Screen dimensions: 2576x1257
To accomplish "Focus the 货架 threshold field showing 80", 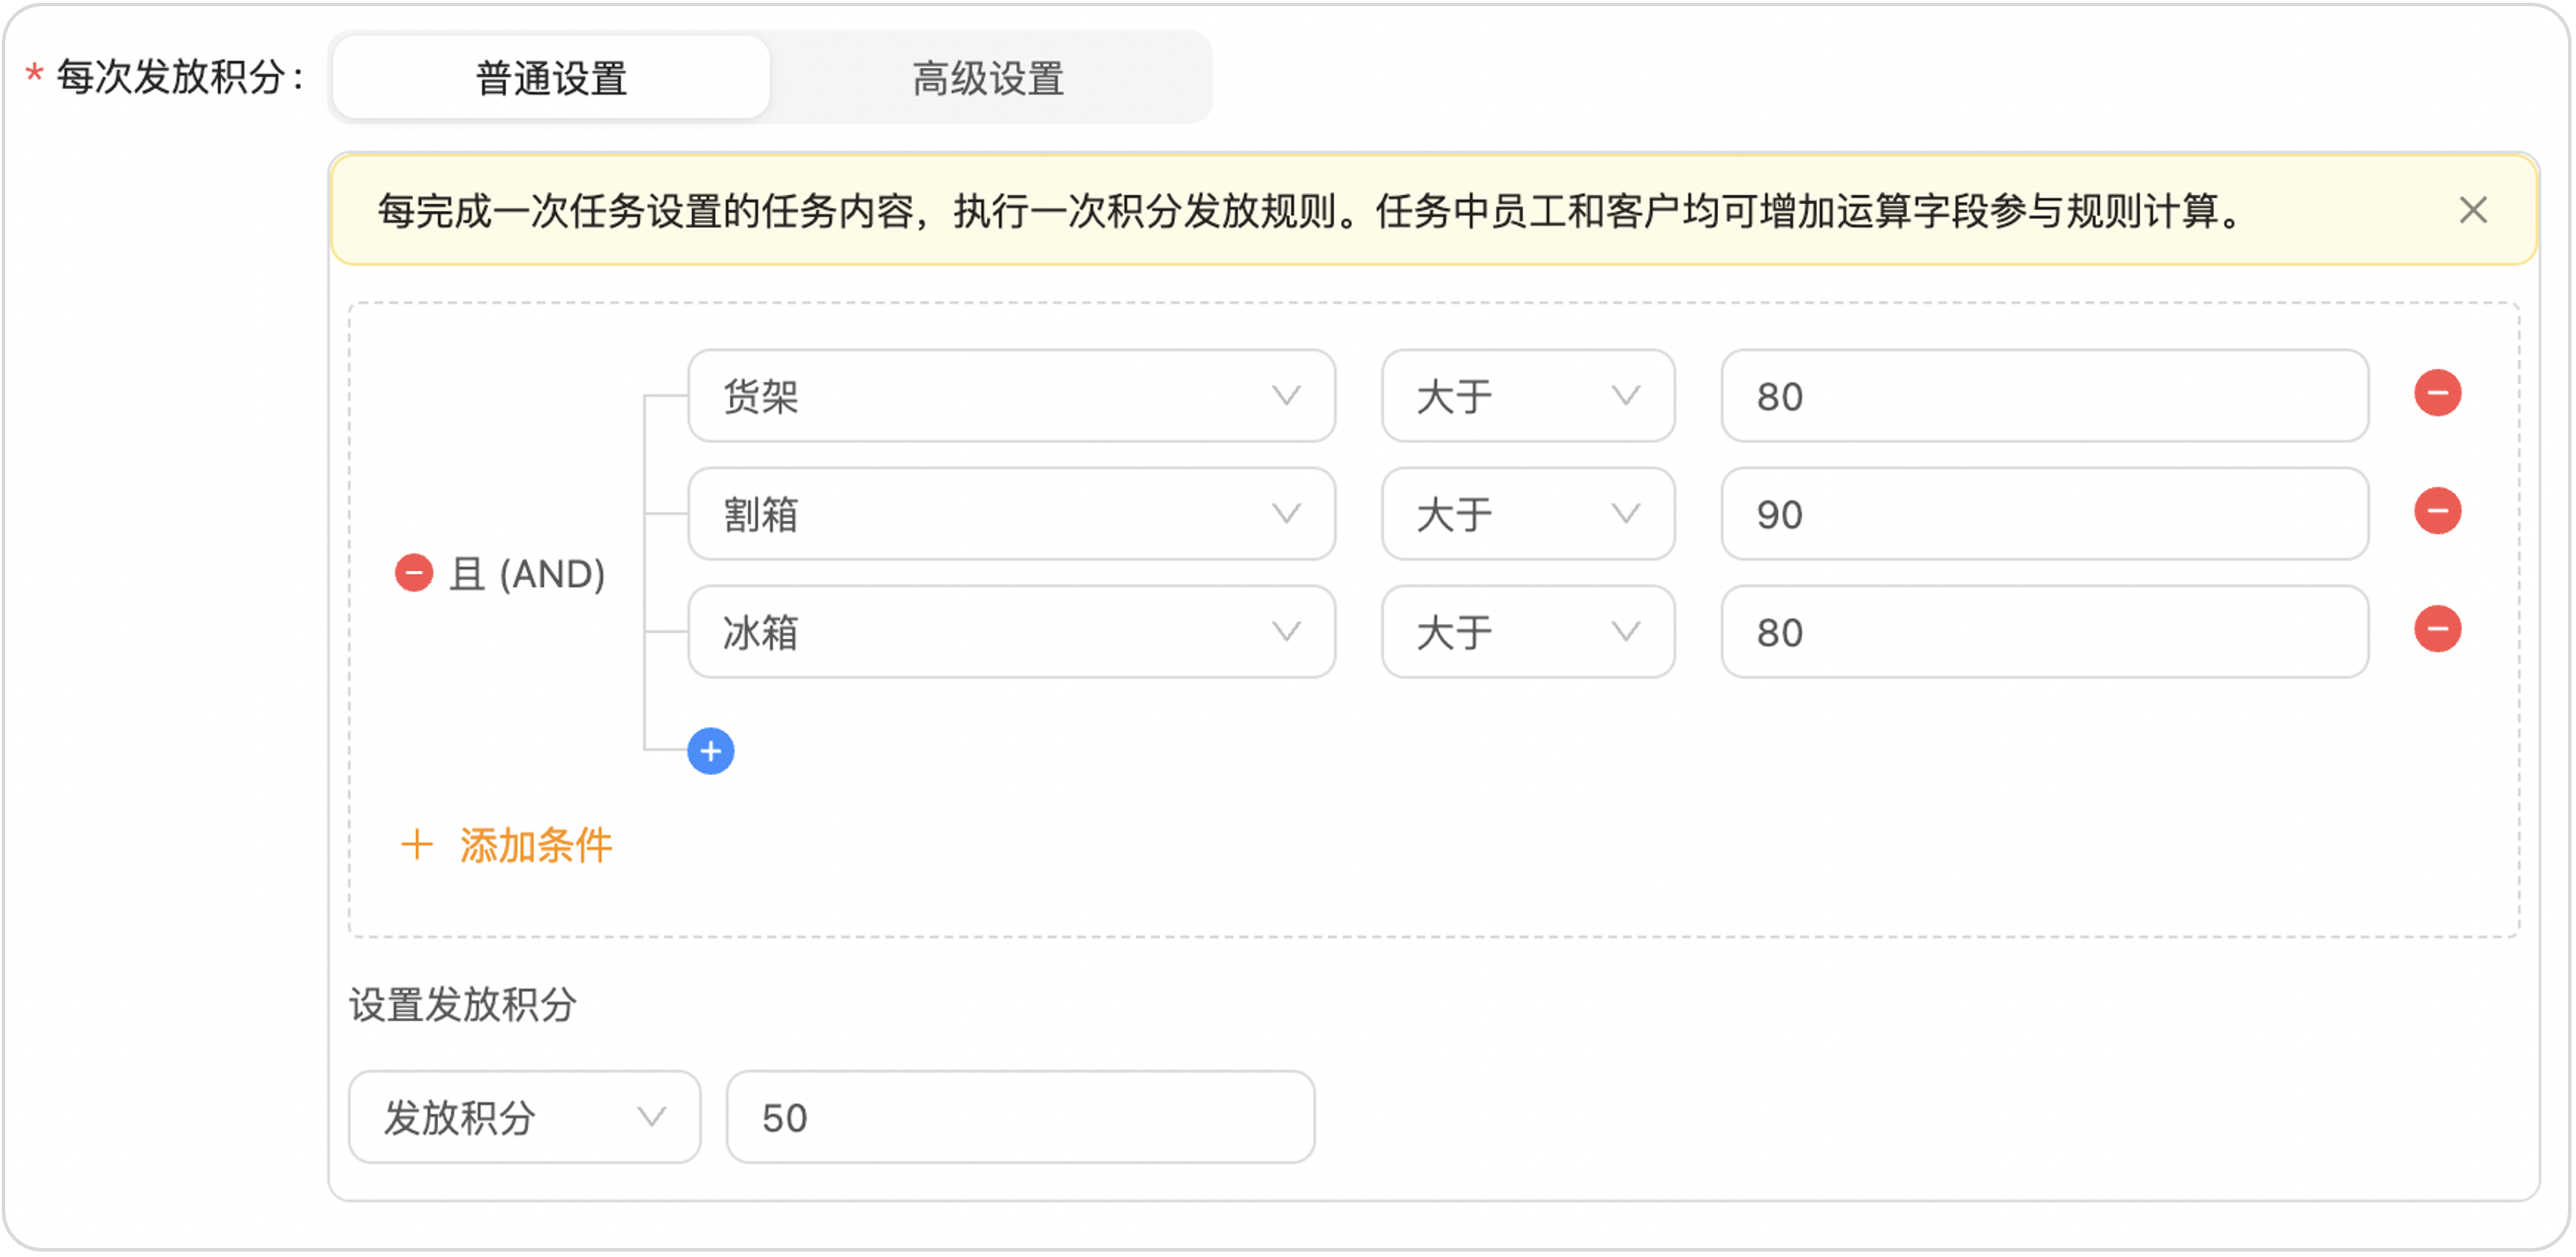I will pyautogui.click(x=2044, y=396).
